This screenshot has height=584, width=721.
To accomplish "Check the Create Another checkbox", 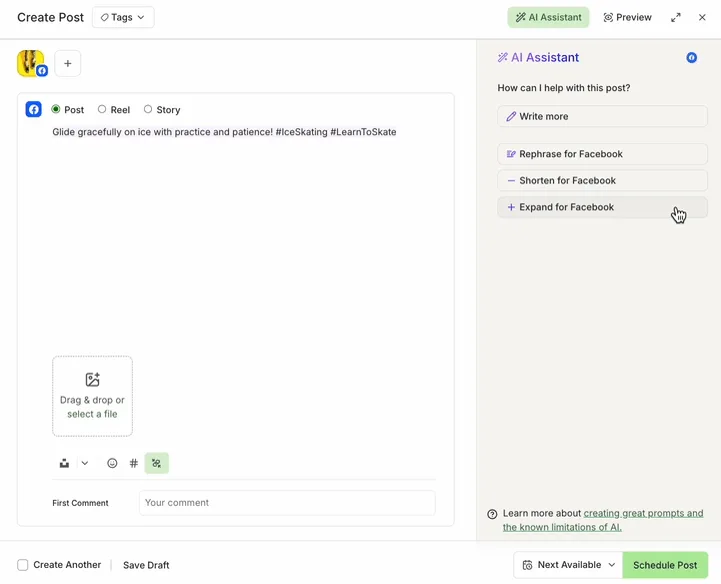I will [x=23, y=565].
